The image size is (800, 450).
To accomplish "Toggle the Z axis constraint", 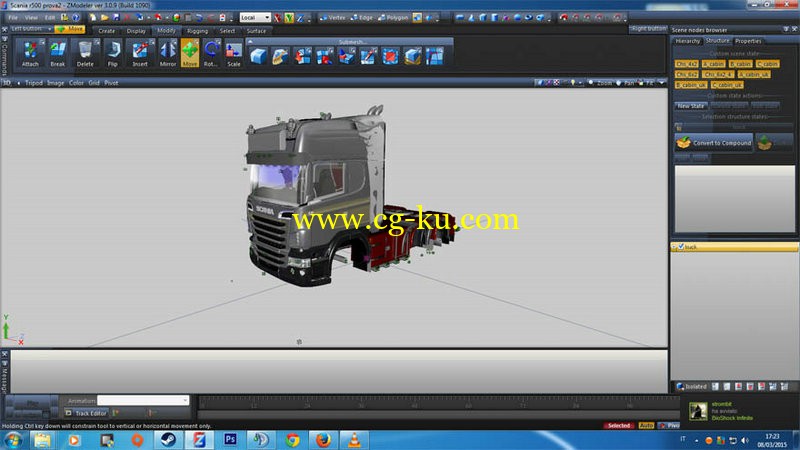I will (x=300, y=18).
